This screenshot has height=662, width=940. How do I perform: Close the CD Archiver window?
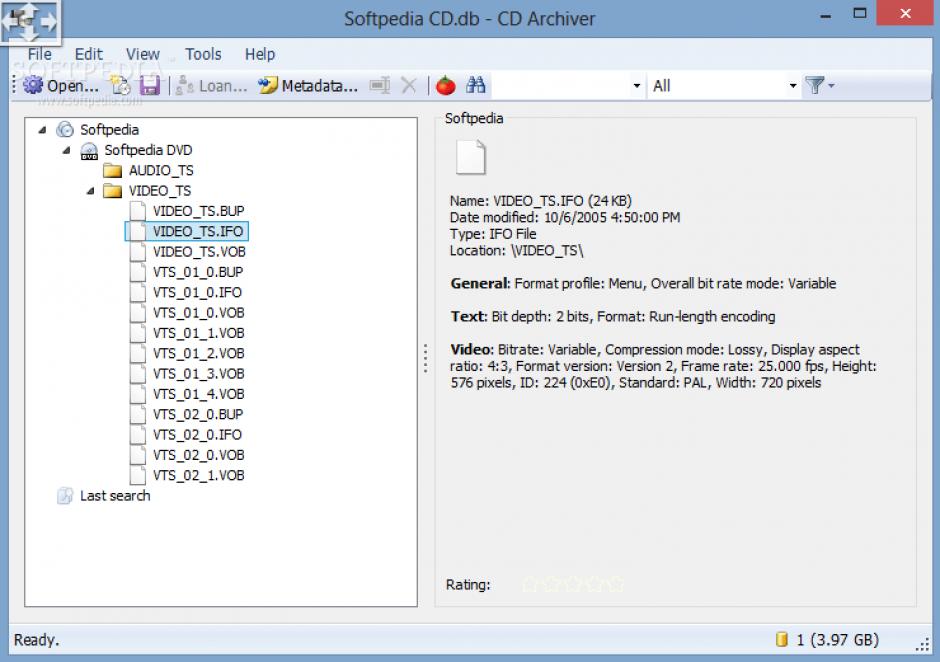coord(905,13)
